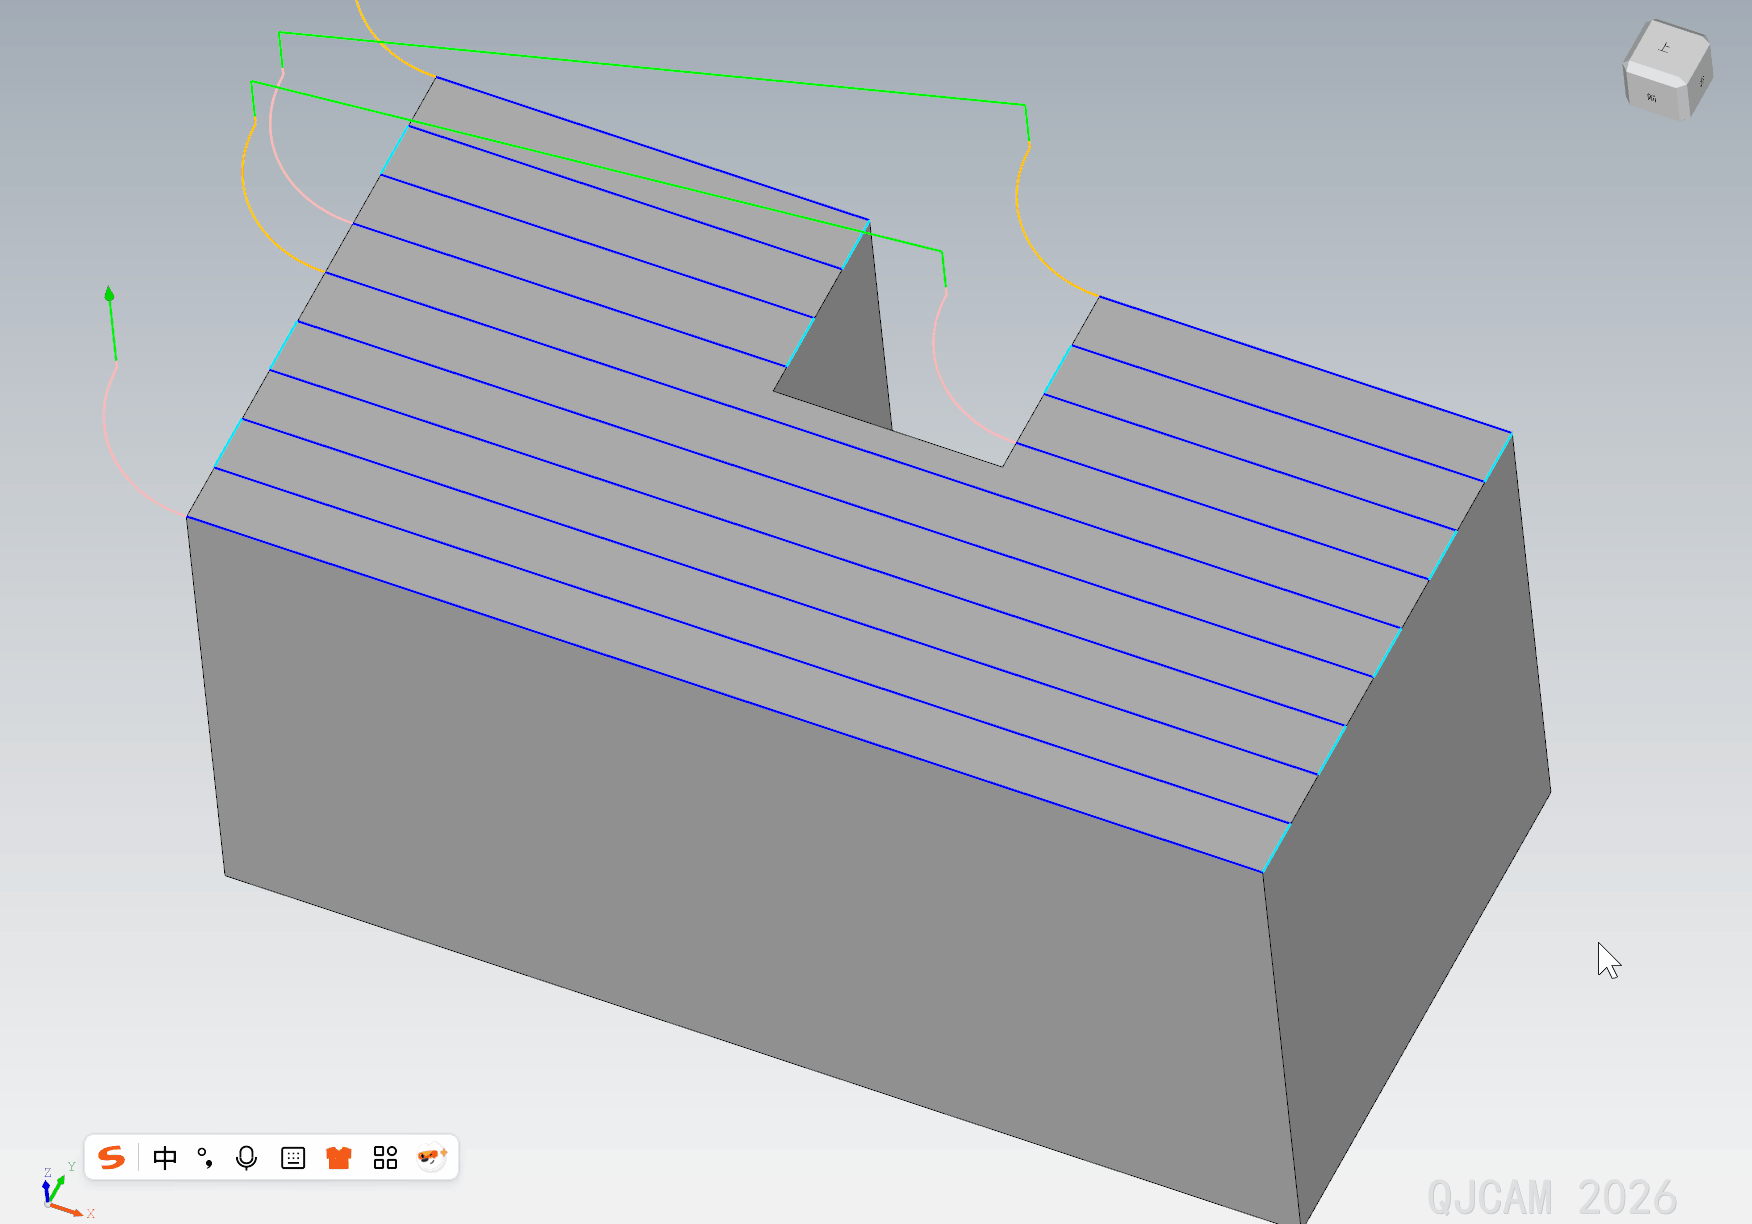Click the Sogou input method logo
Screen dimensions: 1752x1224
[x=112, y=1158]
